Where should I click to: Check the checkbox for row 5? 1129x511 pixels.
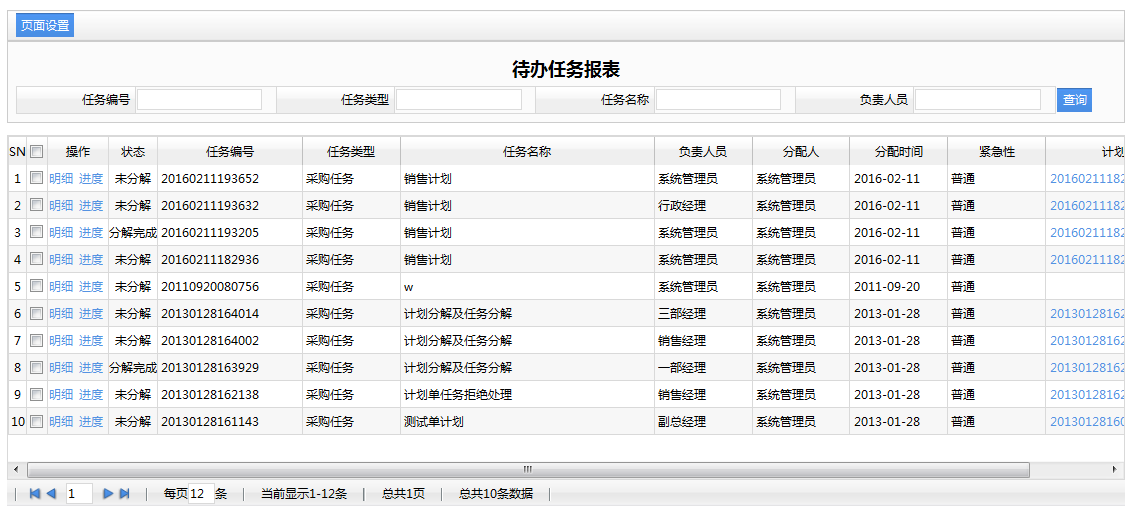(37, 286)
